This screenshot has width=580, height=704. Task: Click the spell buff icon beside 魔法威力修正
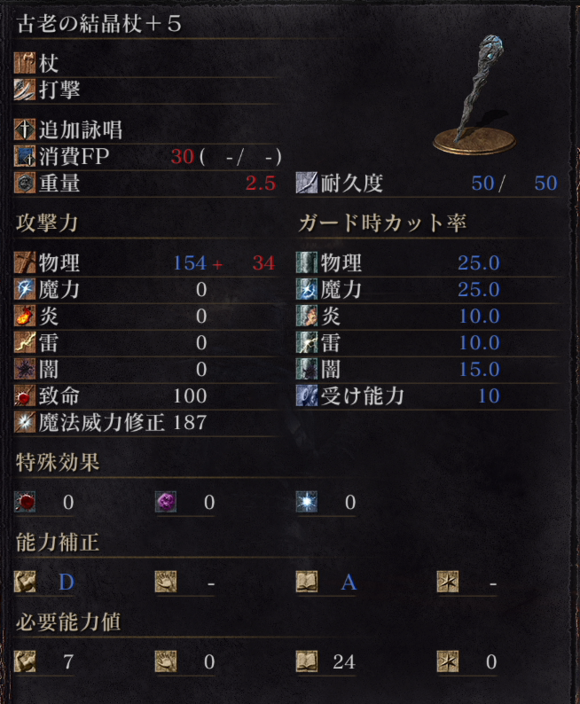(x=25, y=422)
